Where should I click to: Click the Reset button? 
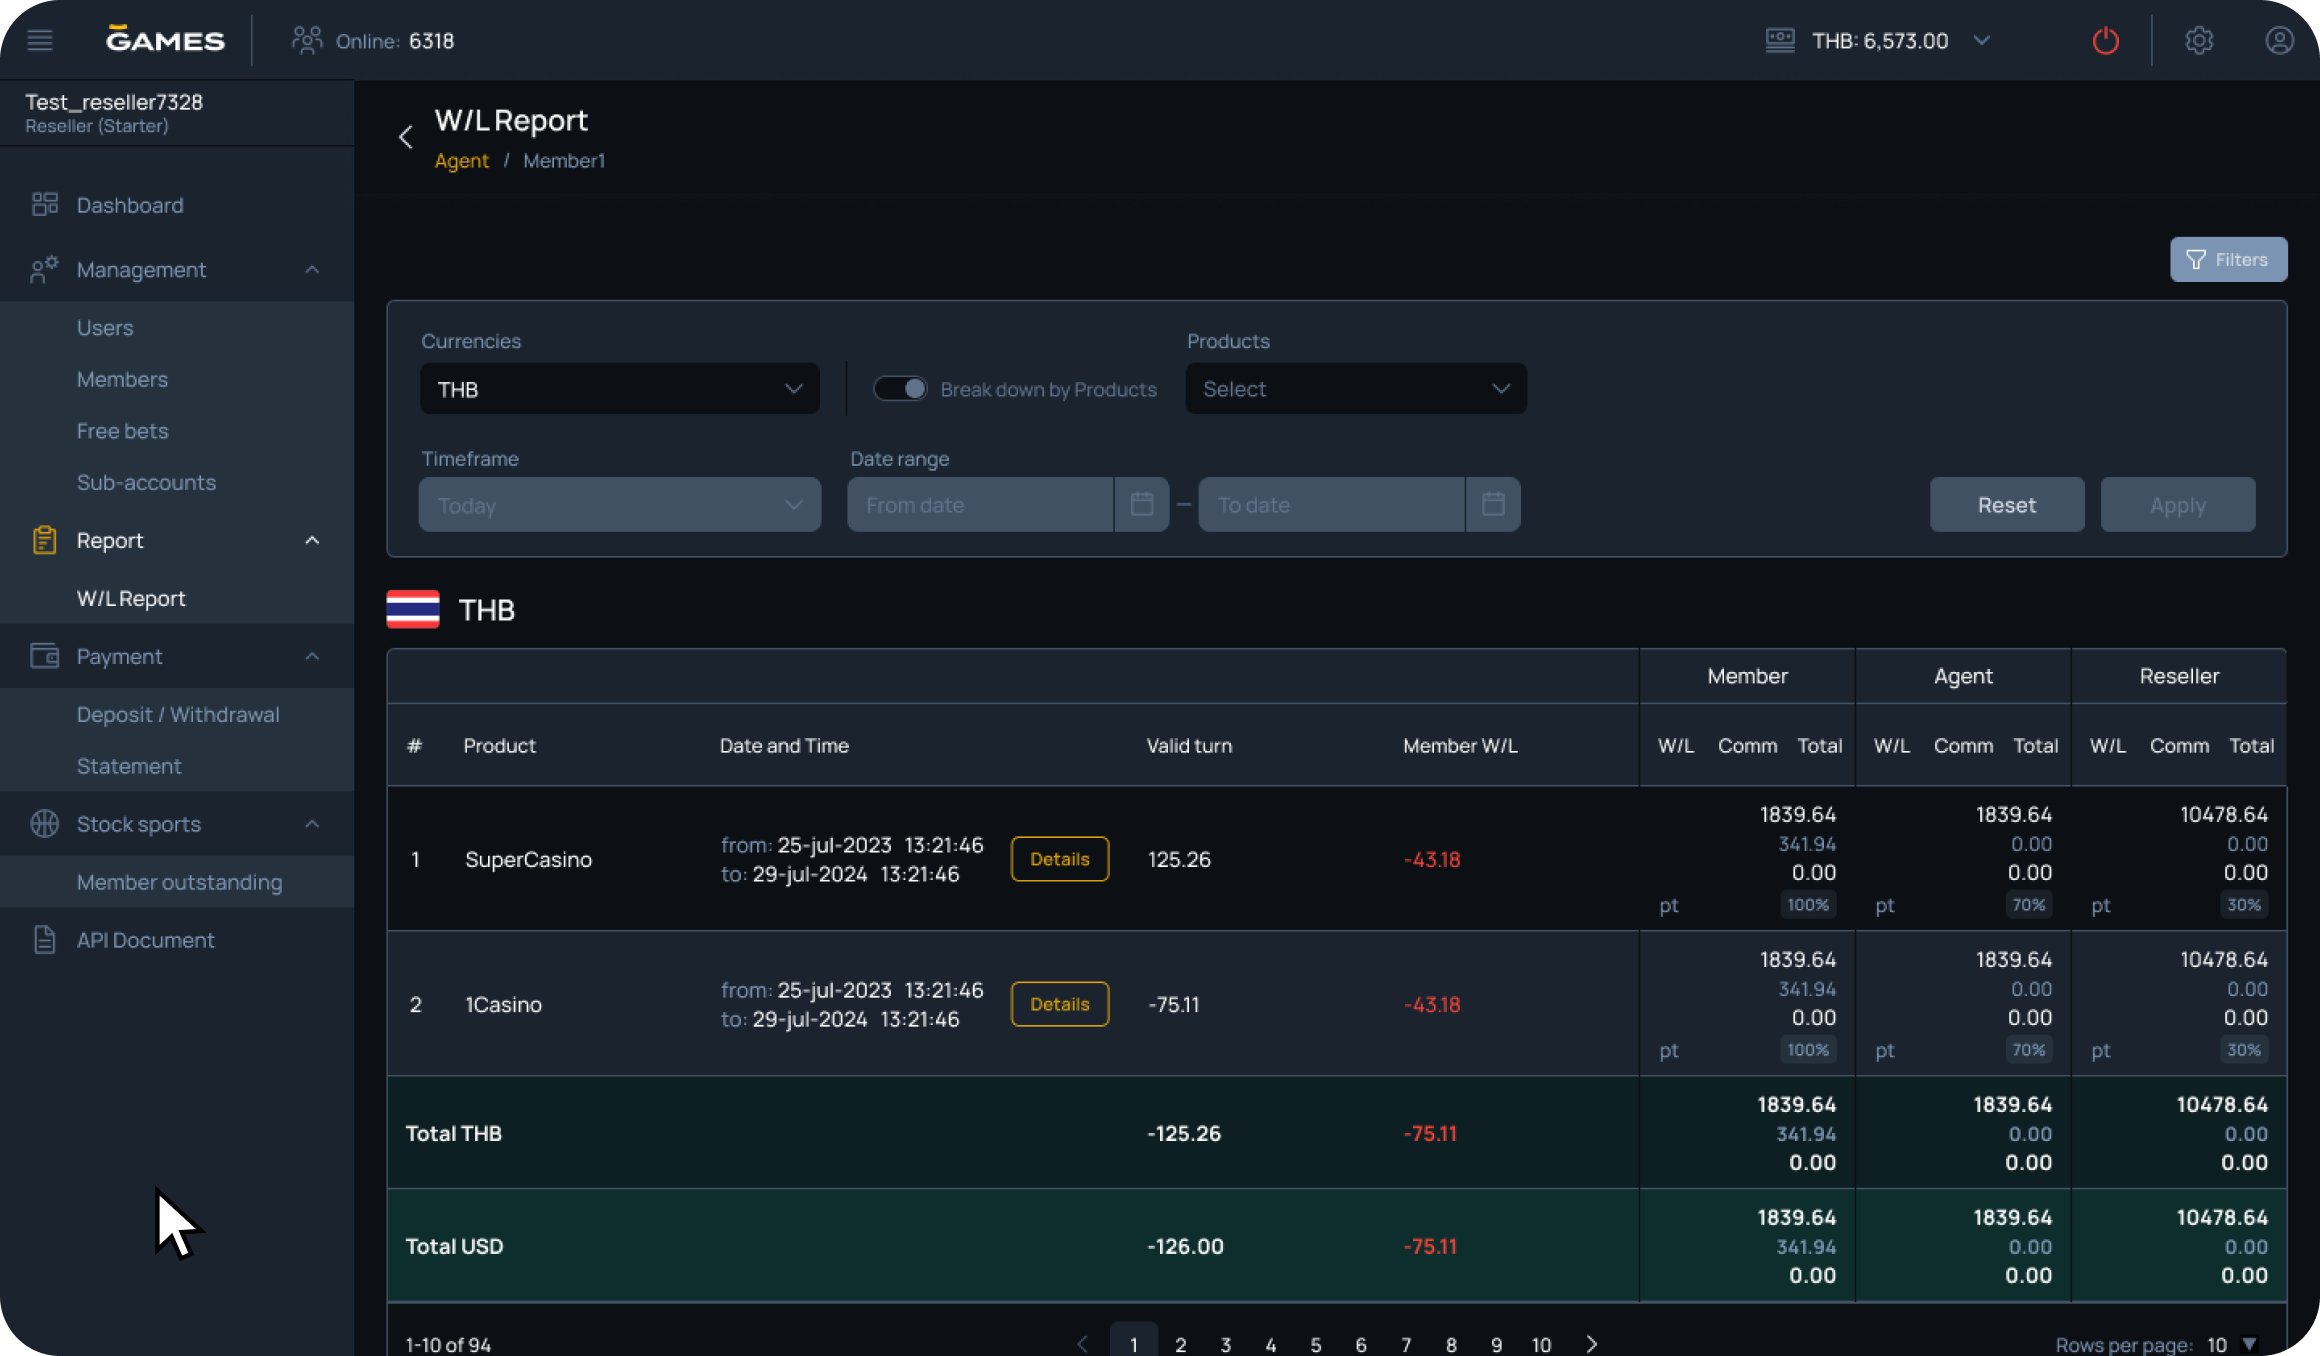2006,505
